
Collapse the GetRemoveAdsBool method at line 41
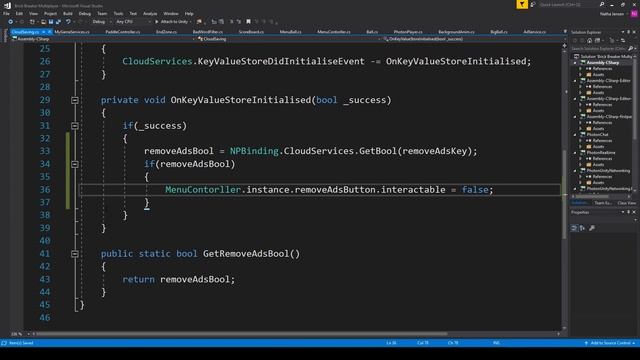pyautogui.click(x=75, y=254)
